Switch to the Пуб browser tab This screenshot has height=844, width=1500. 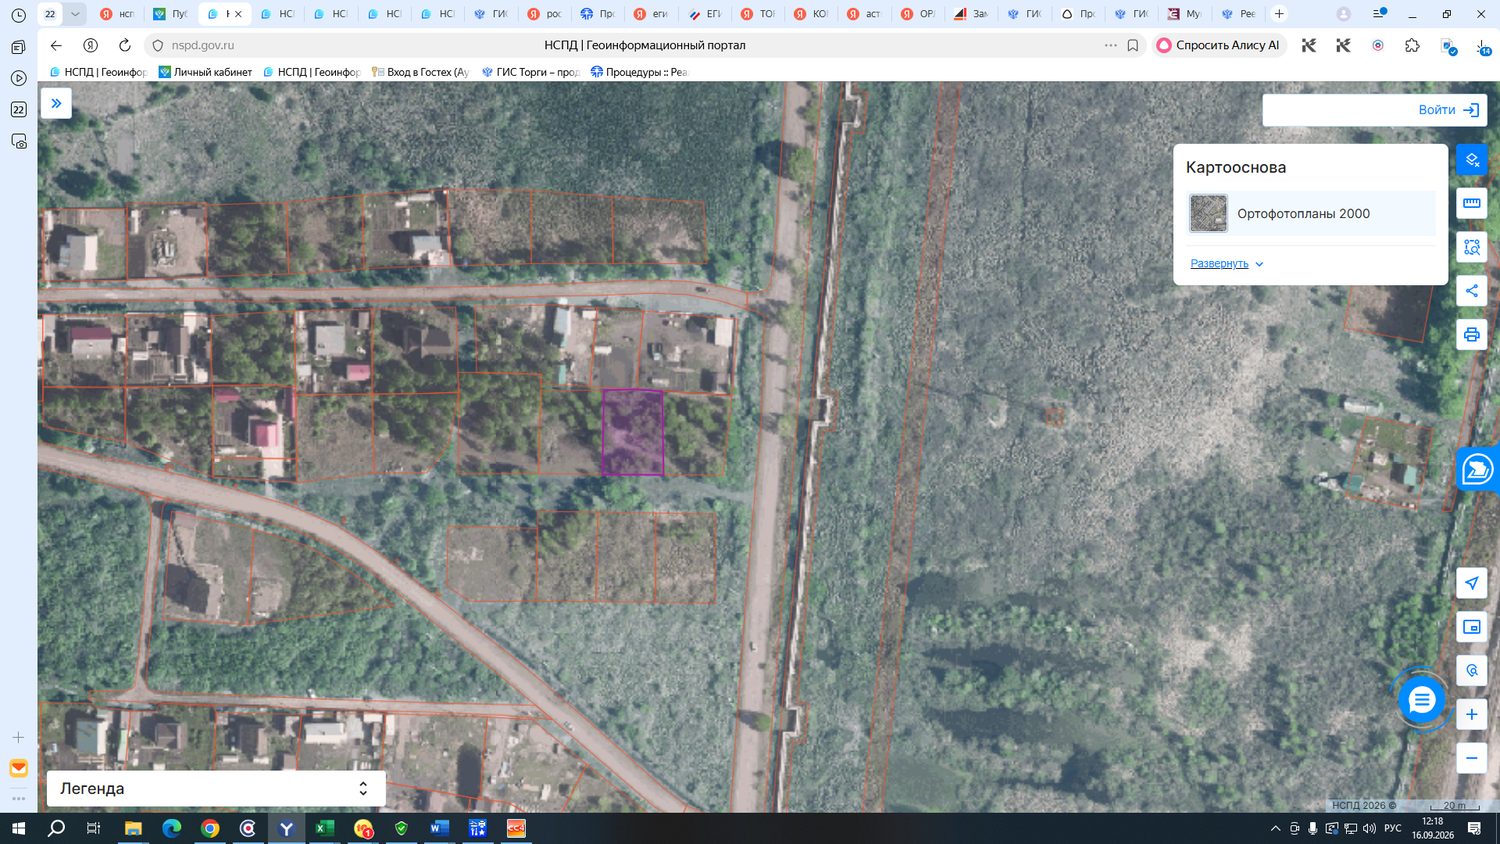coord(170,14)
